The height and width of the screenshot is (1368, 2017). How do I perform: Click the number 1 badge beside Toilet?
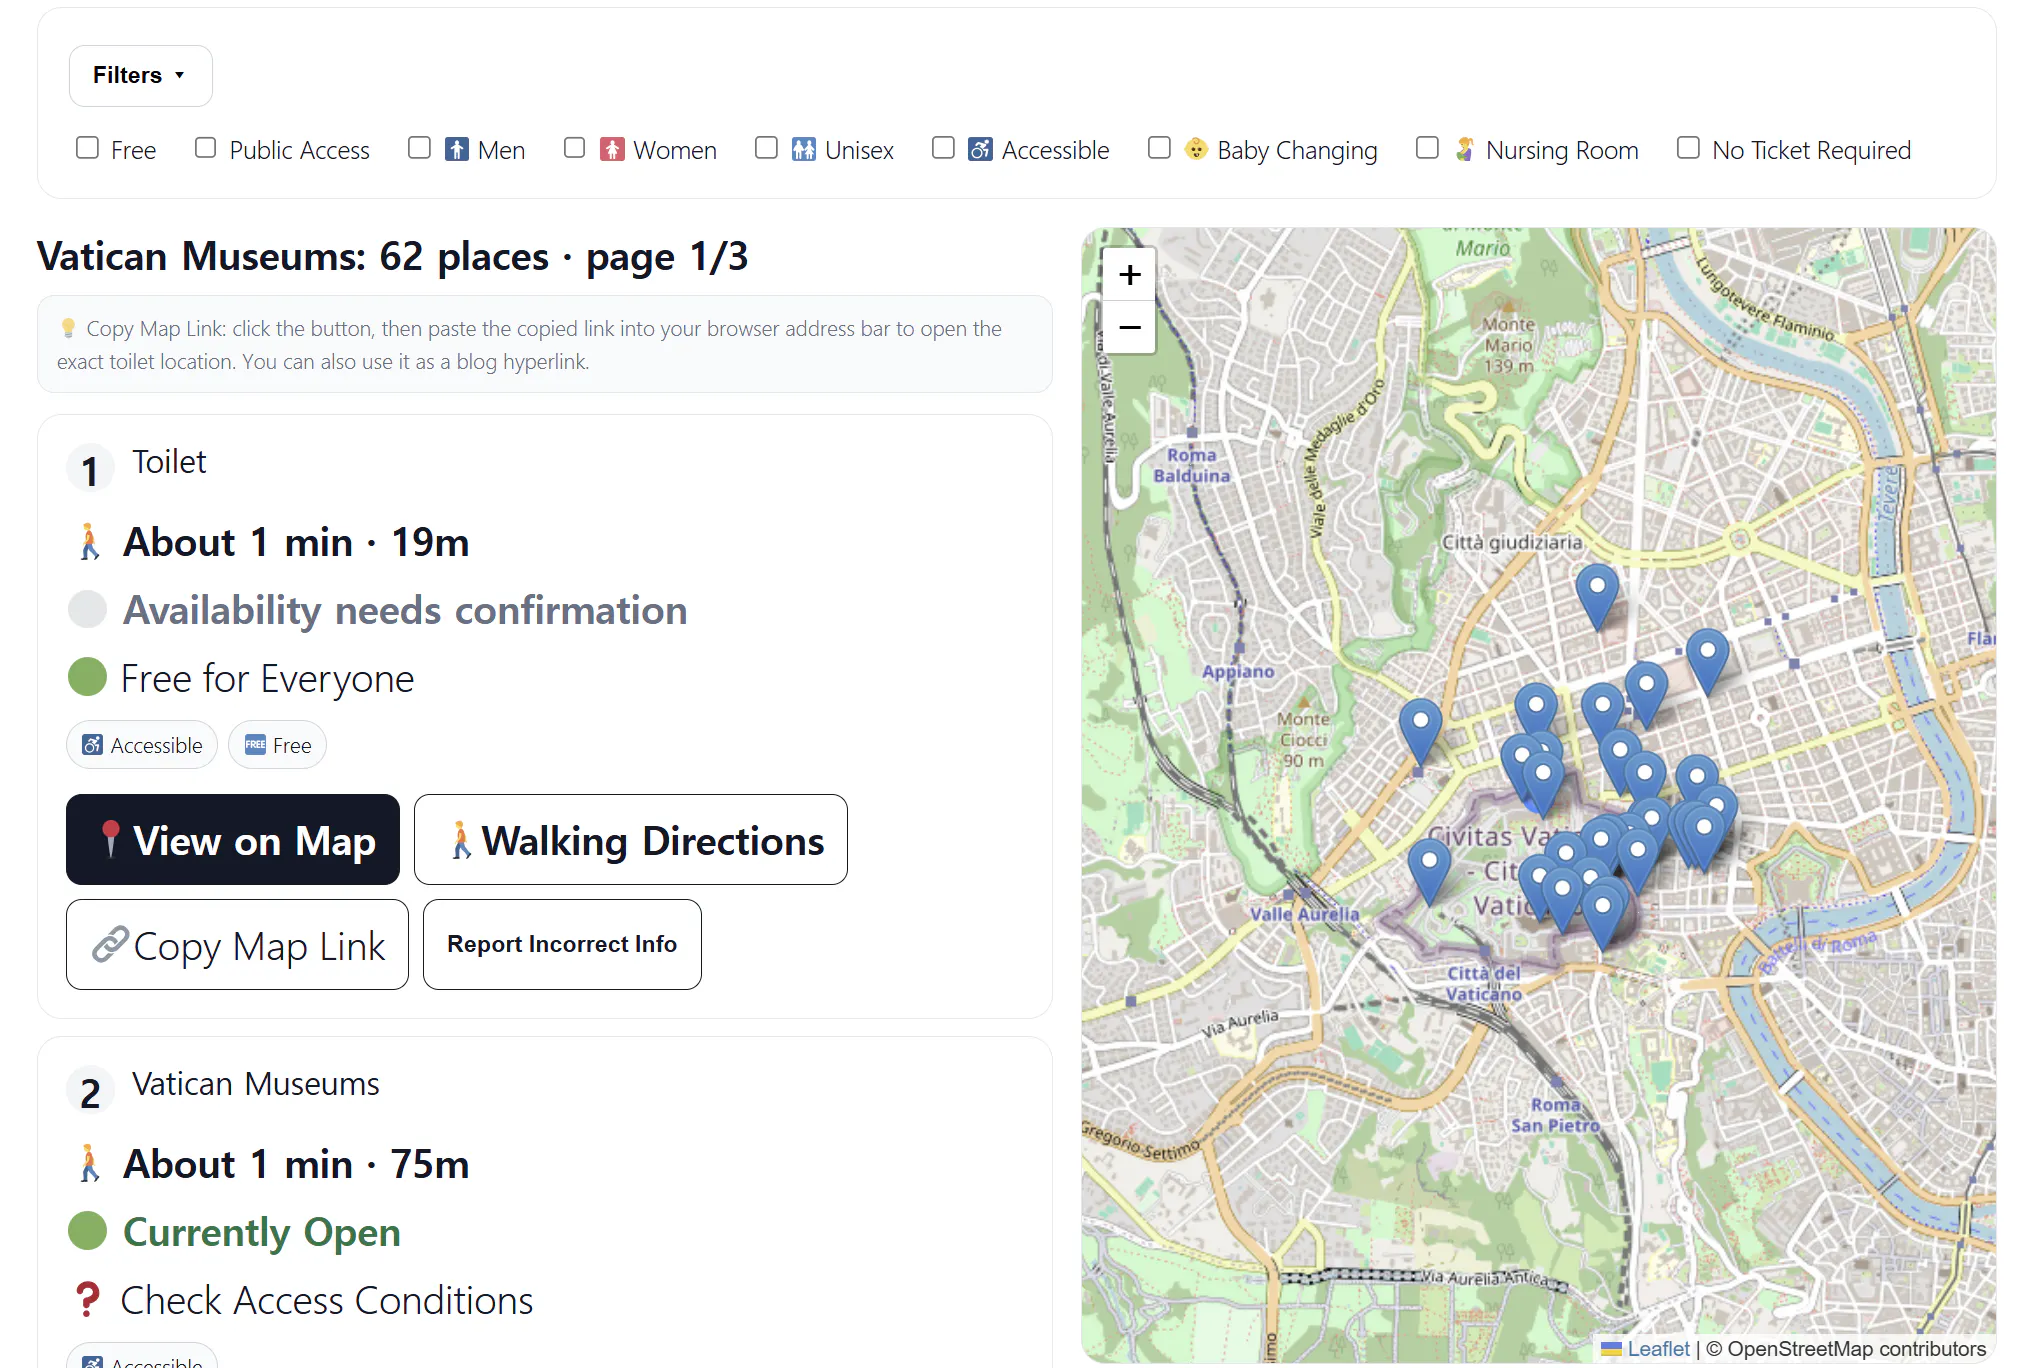pyautogui.click(x=90, y=470)
